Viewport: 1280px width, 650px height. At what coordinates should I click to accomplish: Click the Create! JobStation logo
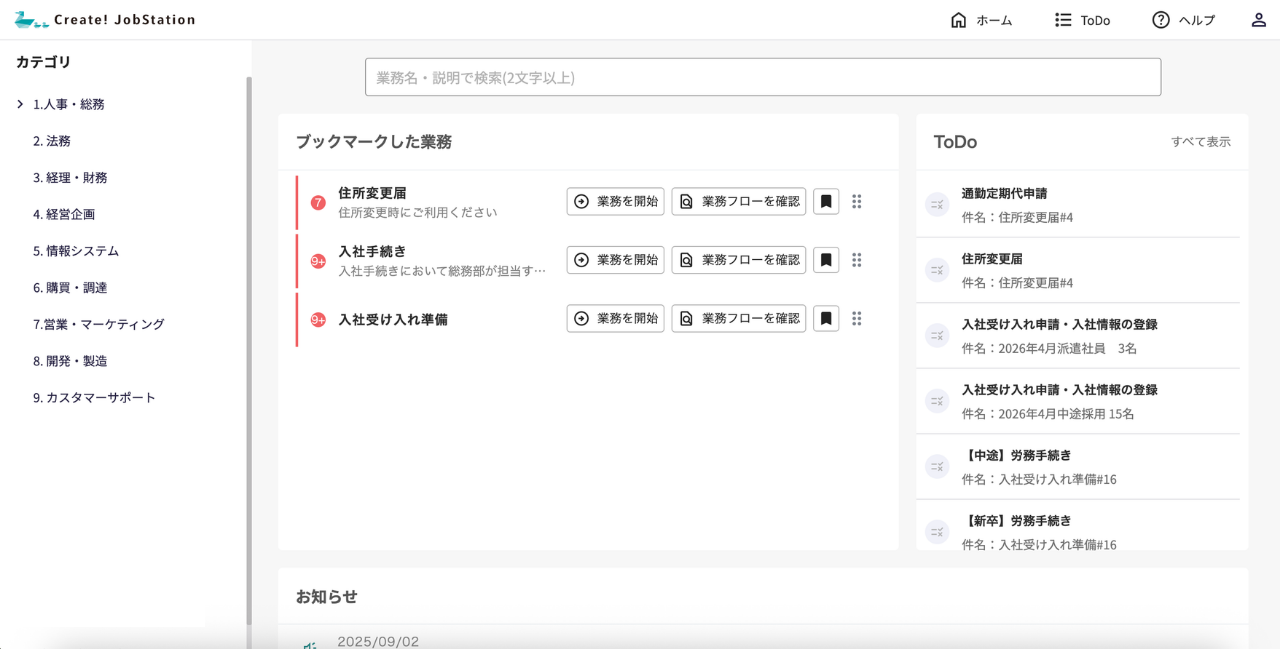(x=105, y=20)
